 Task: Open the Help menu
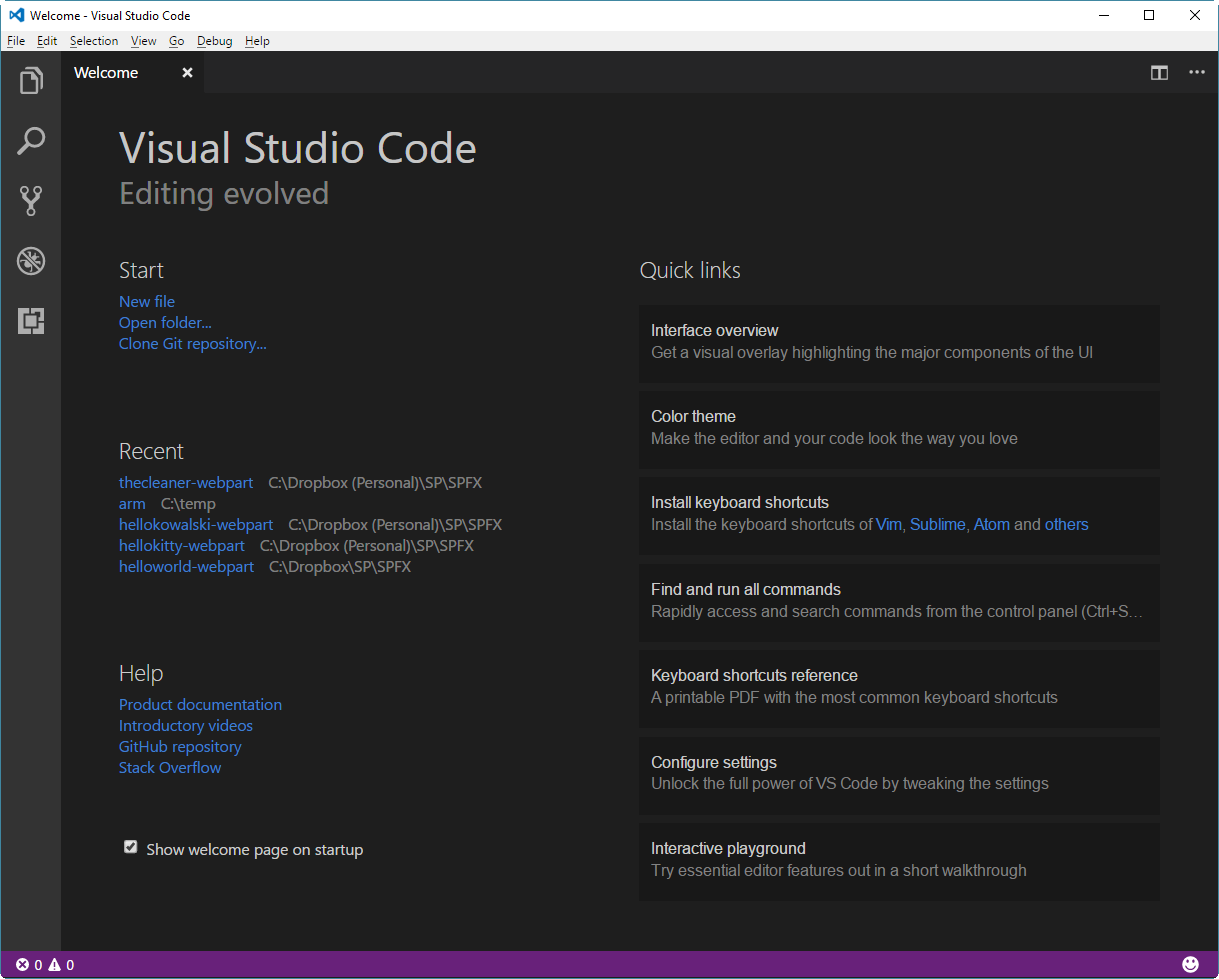click(x=257, y=41)
